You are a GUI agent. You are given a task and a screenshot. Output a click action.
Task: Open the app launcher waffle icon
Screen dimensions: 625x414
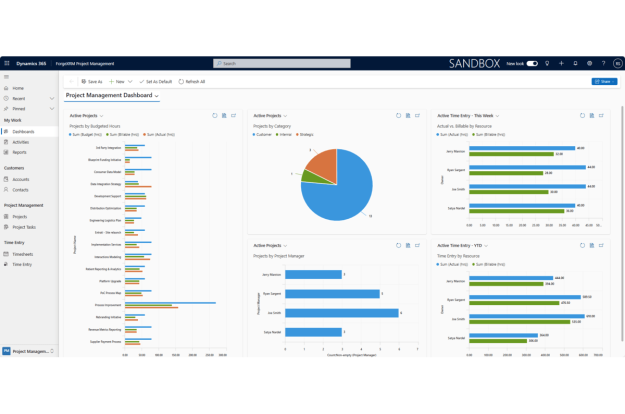(x=7, y=63)
